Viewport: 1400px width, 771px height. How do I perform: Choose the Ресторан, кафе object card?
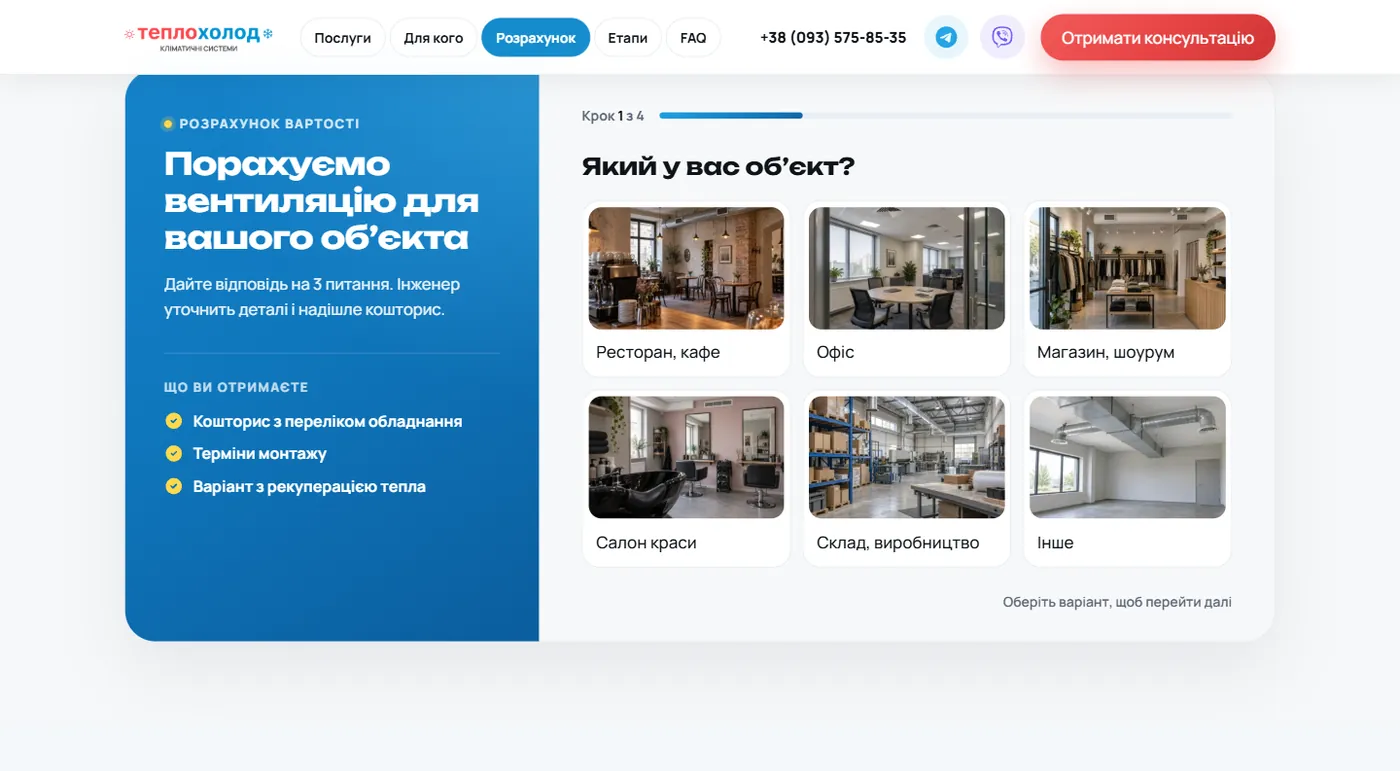[x=686, y=289]
